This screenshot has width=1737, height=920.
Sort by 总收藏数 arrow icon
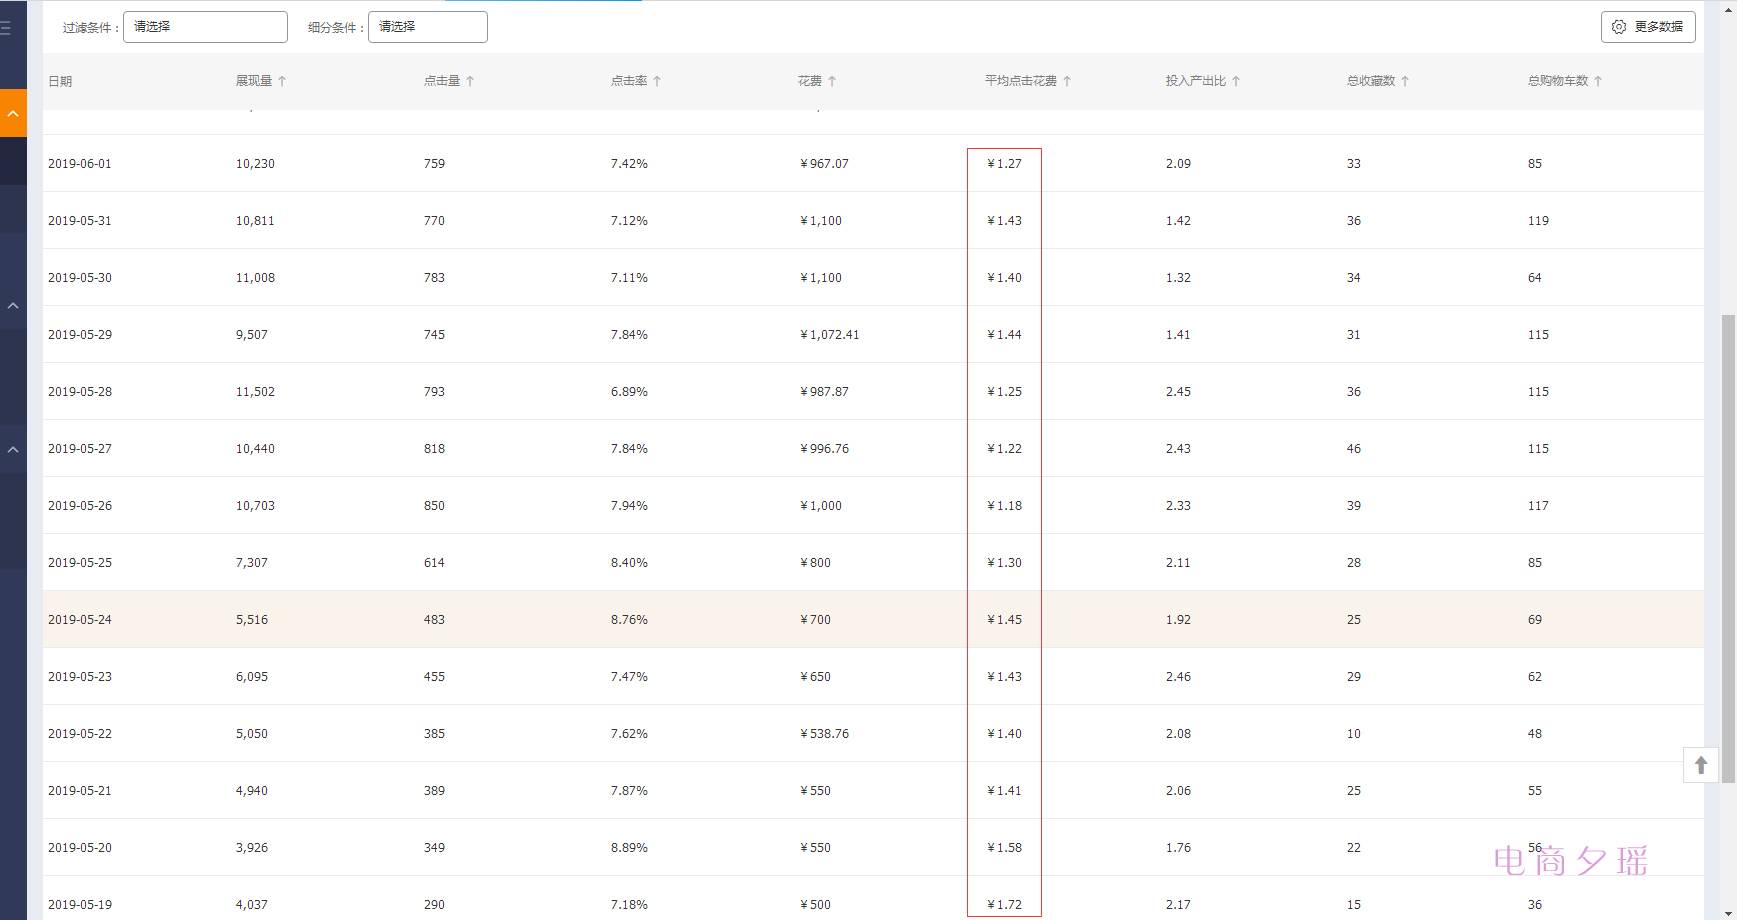click(1405, 81)
